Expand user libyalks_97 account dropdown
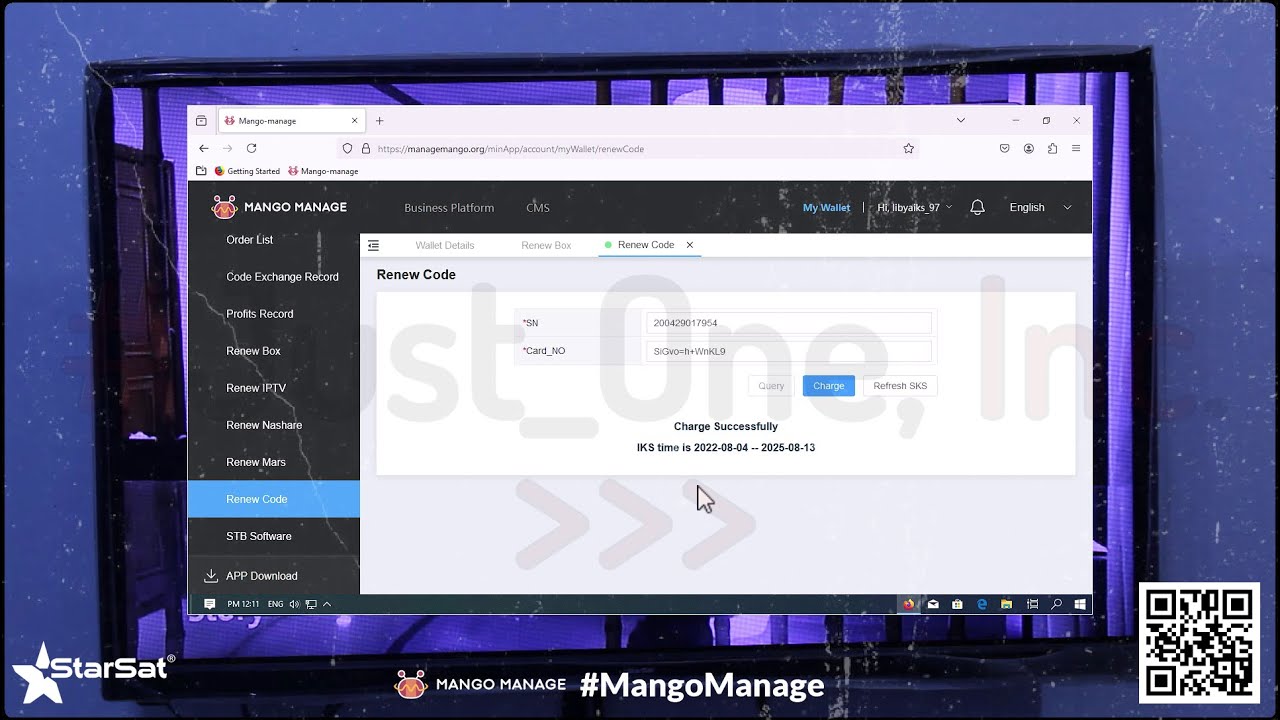 pos(914,208)
